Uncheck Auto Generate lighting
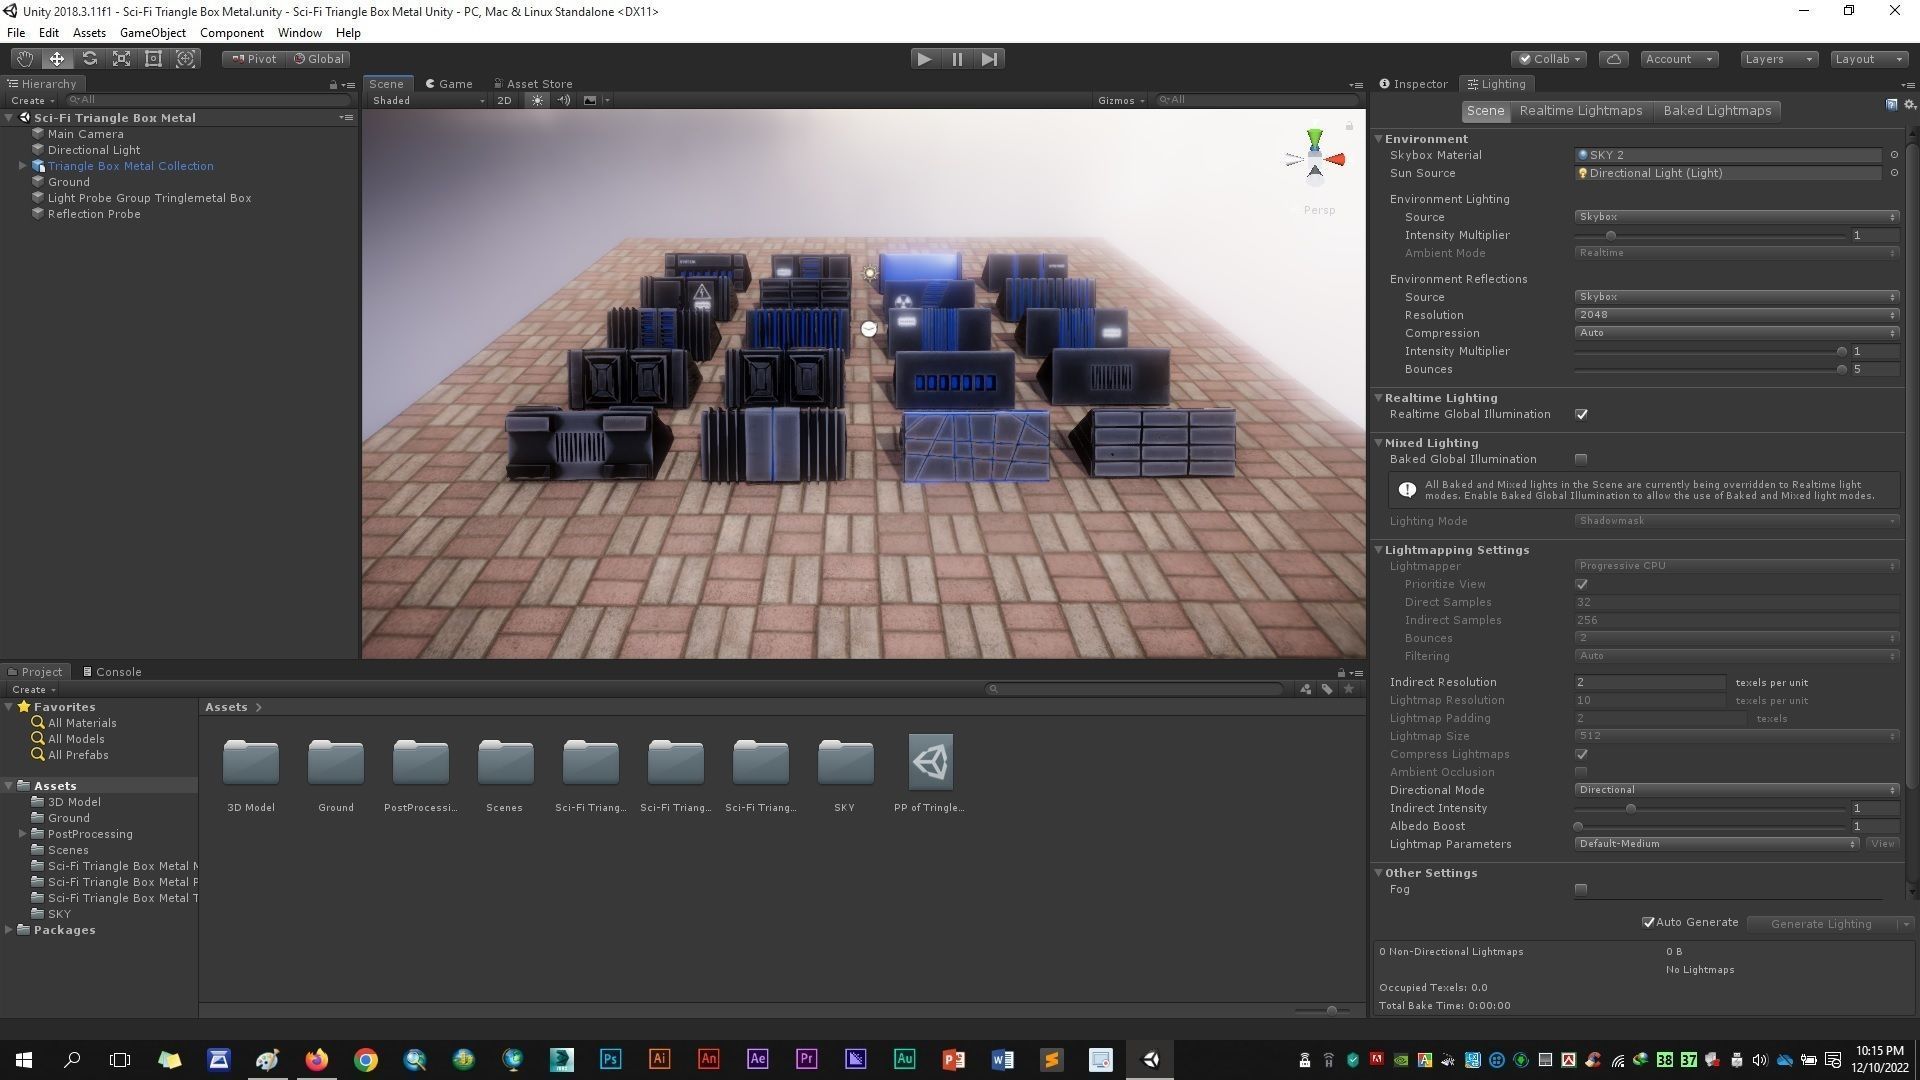Viewport: 1920px width, 1080px height. click(1648, 922)
